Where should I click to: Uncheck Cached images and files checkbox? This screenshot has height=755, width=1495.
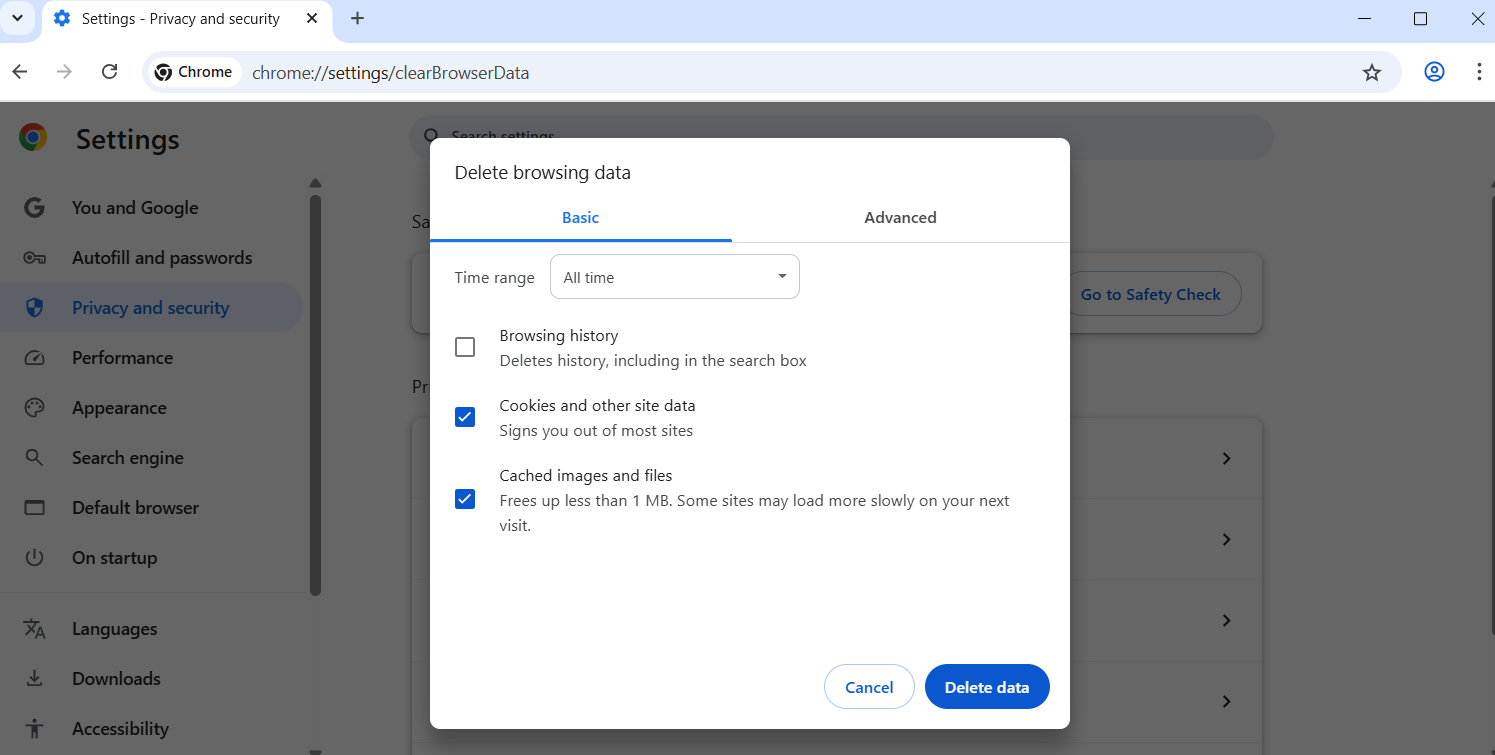pos(465,499)
